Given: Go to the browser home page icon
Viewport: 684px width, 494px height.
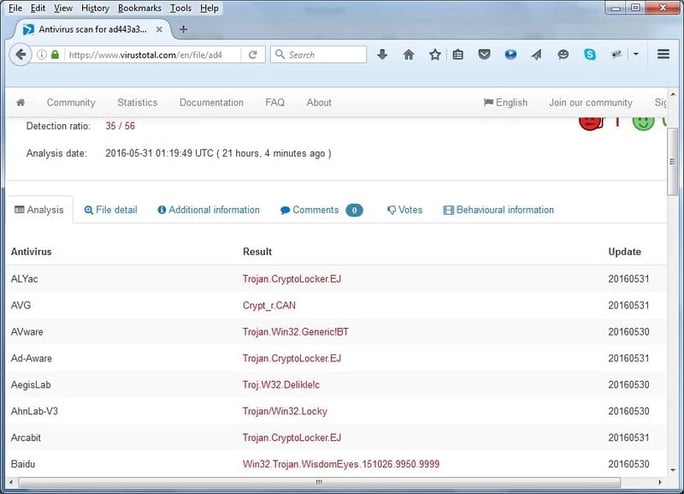Looking at the screenshot, I should tap(408, 55).
